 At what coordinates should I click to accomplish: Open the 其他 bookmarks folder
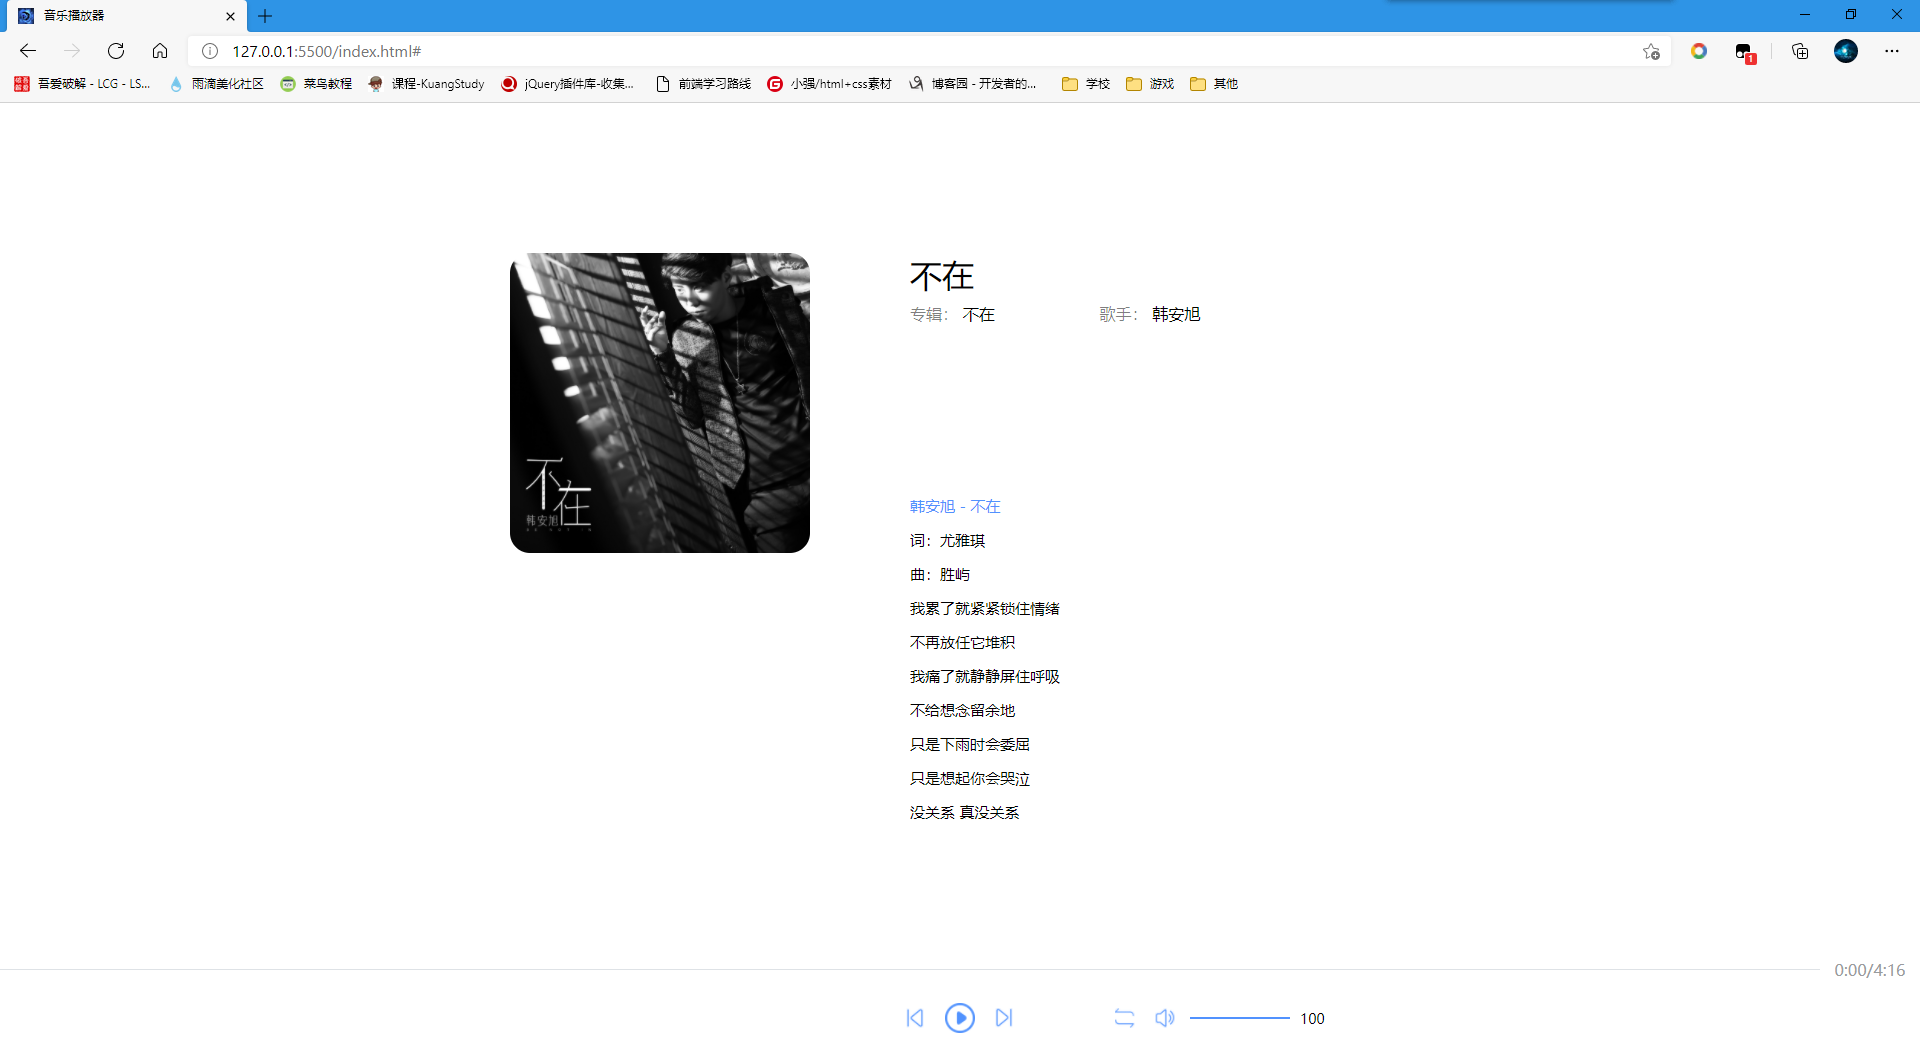coord(1213,84)
